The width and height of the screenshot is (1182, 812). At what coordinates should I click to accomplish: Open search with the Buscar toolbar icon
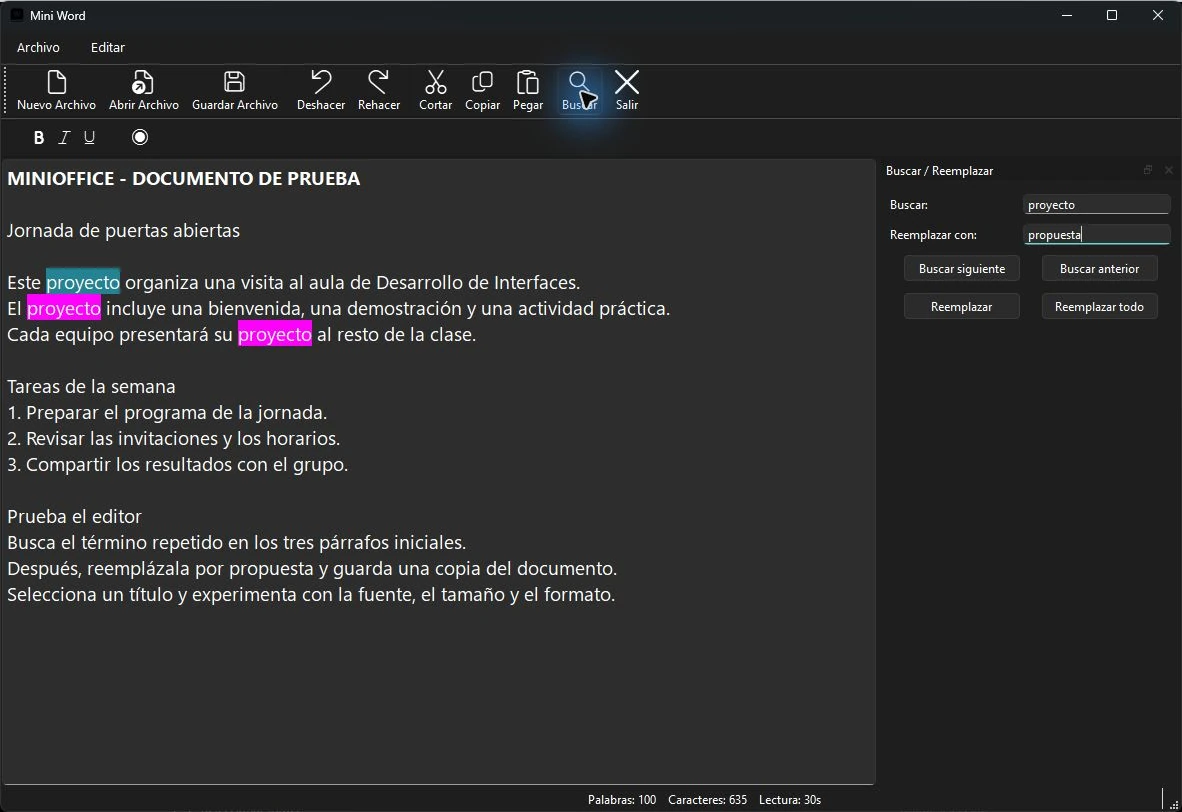coord(579,90)
